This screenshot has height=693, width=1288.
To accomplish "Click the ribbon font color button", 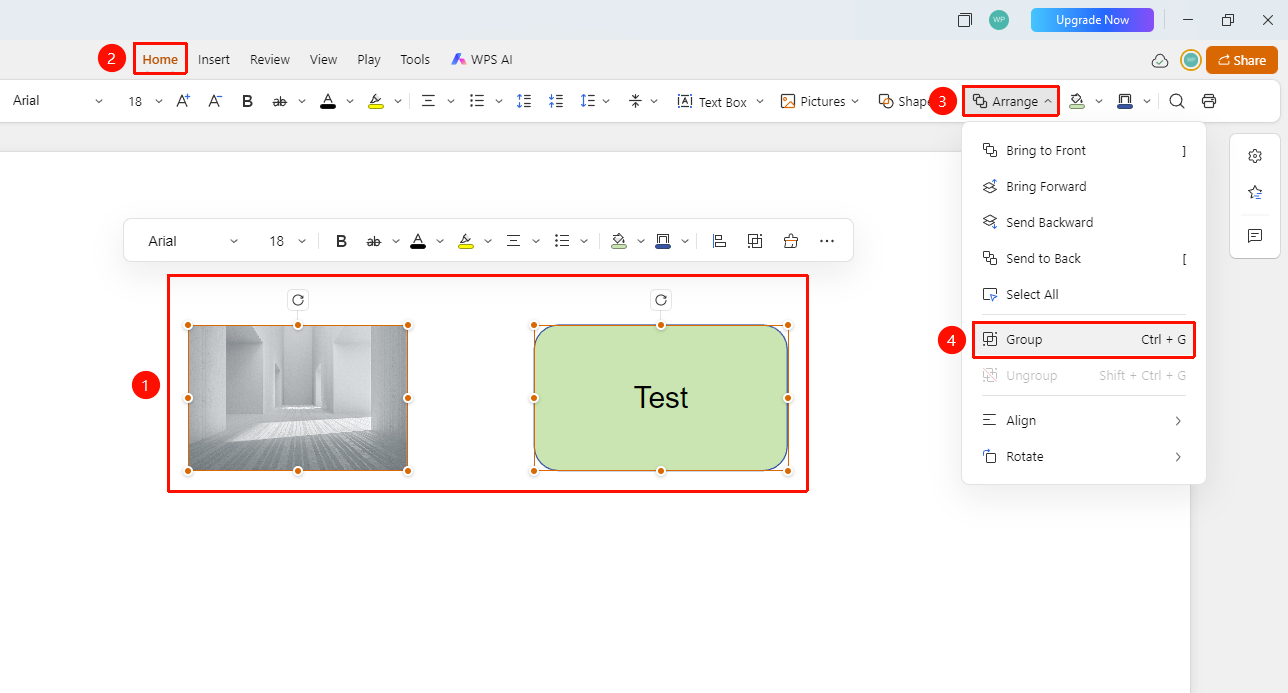I will [328, 101].
